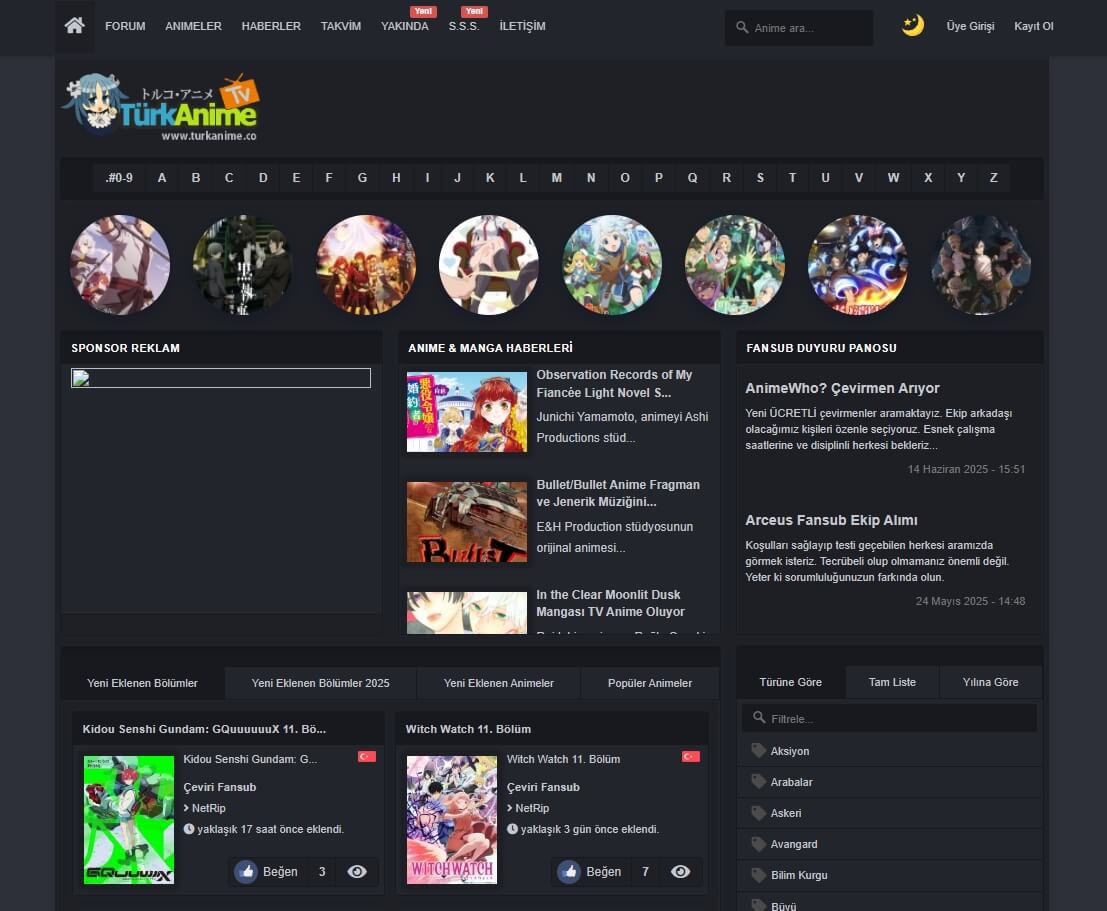This screenshot has width=1107, height=911.
Task: Filter anime list by letter K
Action: point(490,178)
